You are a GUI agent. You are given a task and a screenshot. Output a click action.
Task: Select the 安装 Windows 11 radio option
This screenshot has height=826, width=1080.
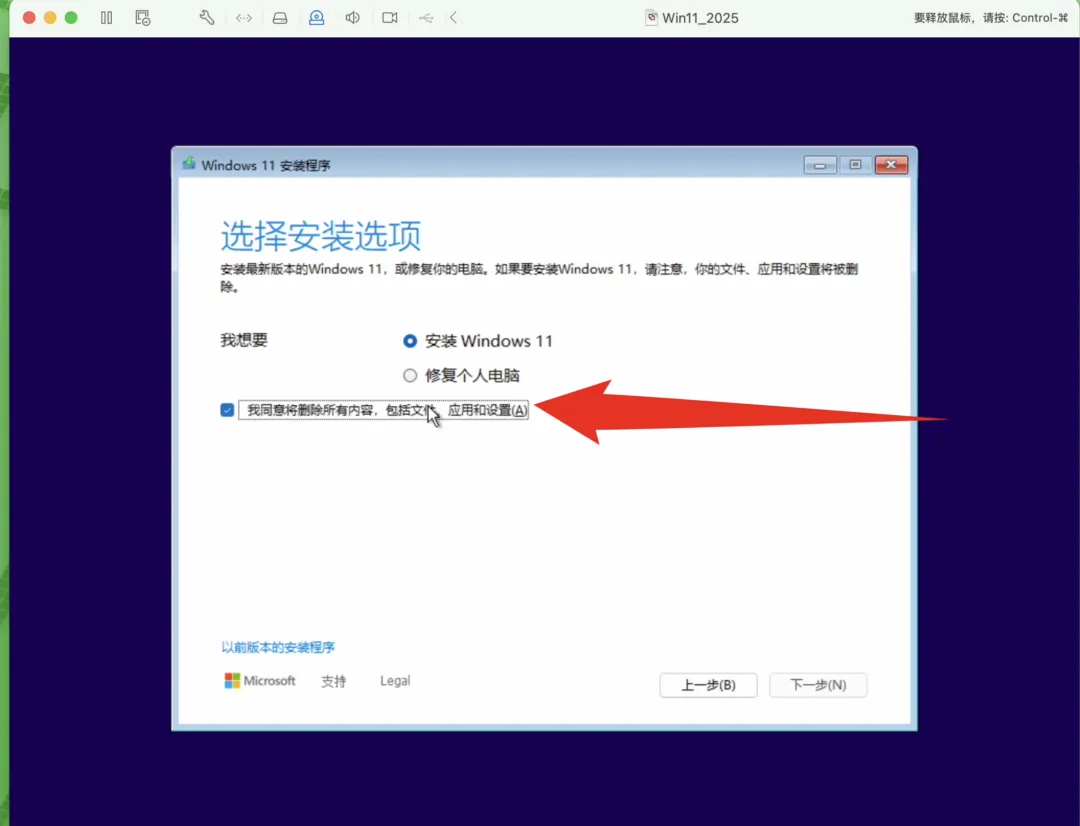(410, 341)
